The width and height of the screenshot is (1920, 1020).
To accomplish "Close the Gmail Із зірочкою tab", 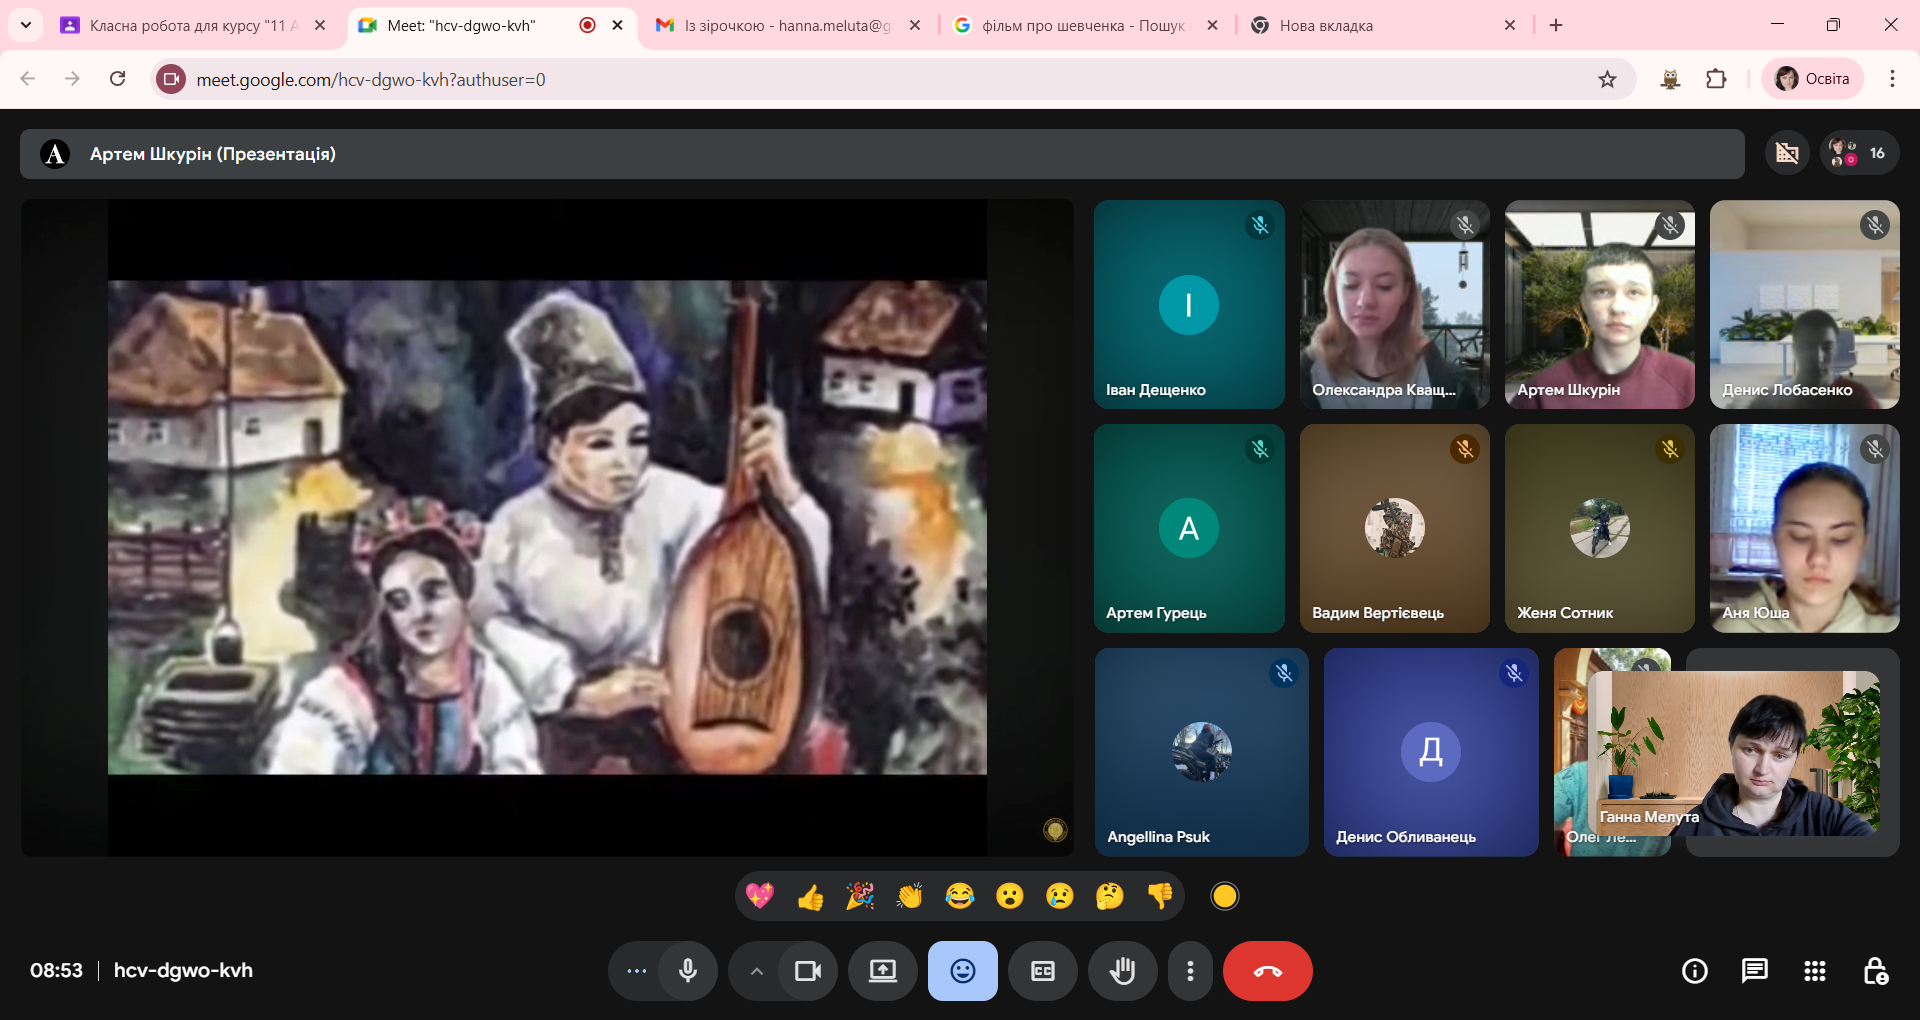I will point(915,25).
